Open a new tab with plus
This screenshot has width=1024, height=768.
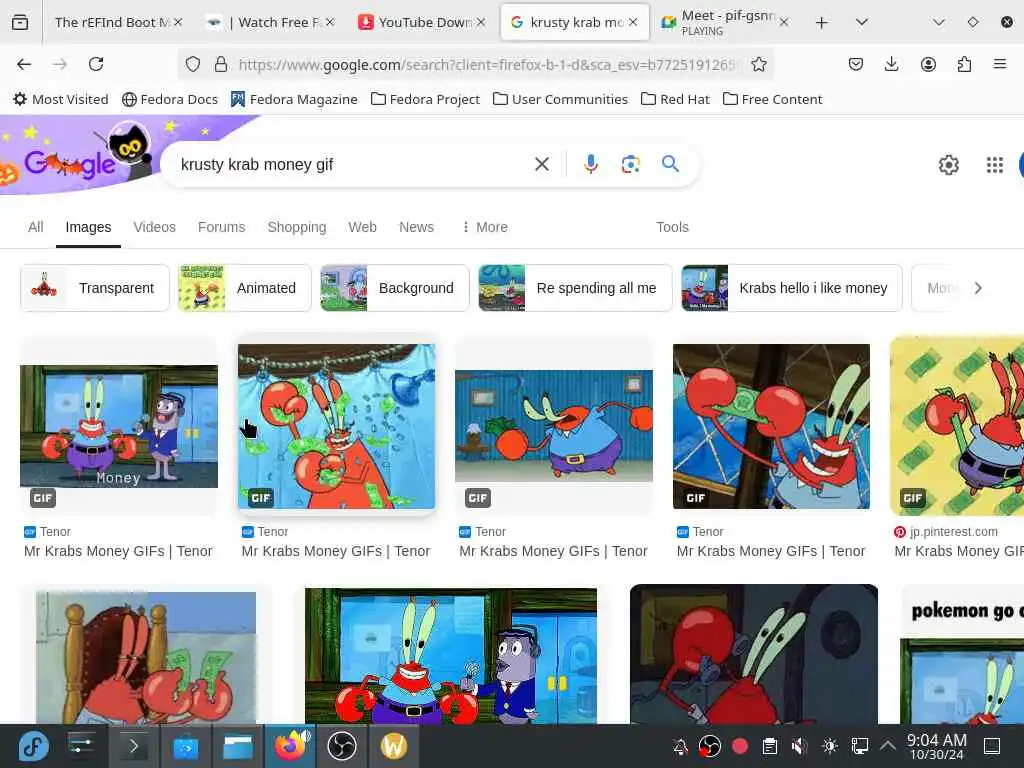pos(822,23)
